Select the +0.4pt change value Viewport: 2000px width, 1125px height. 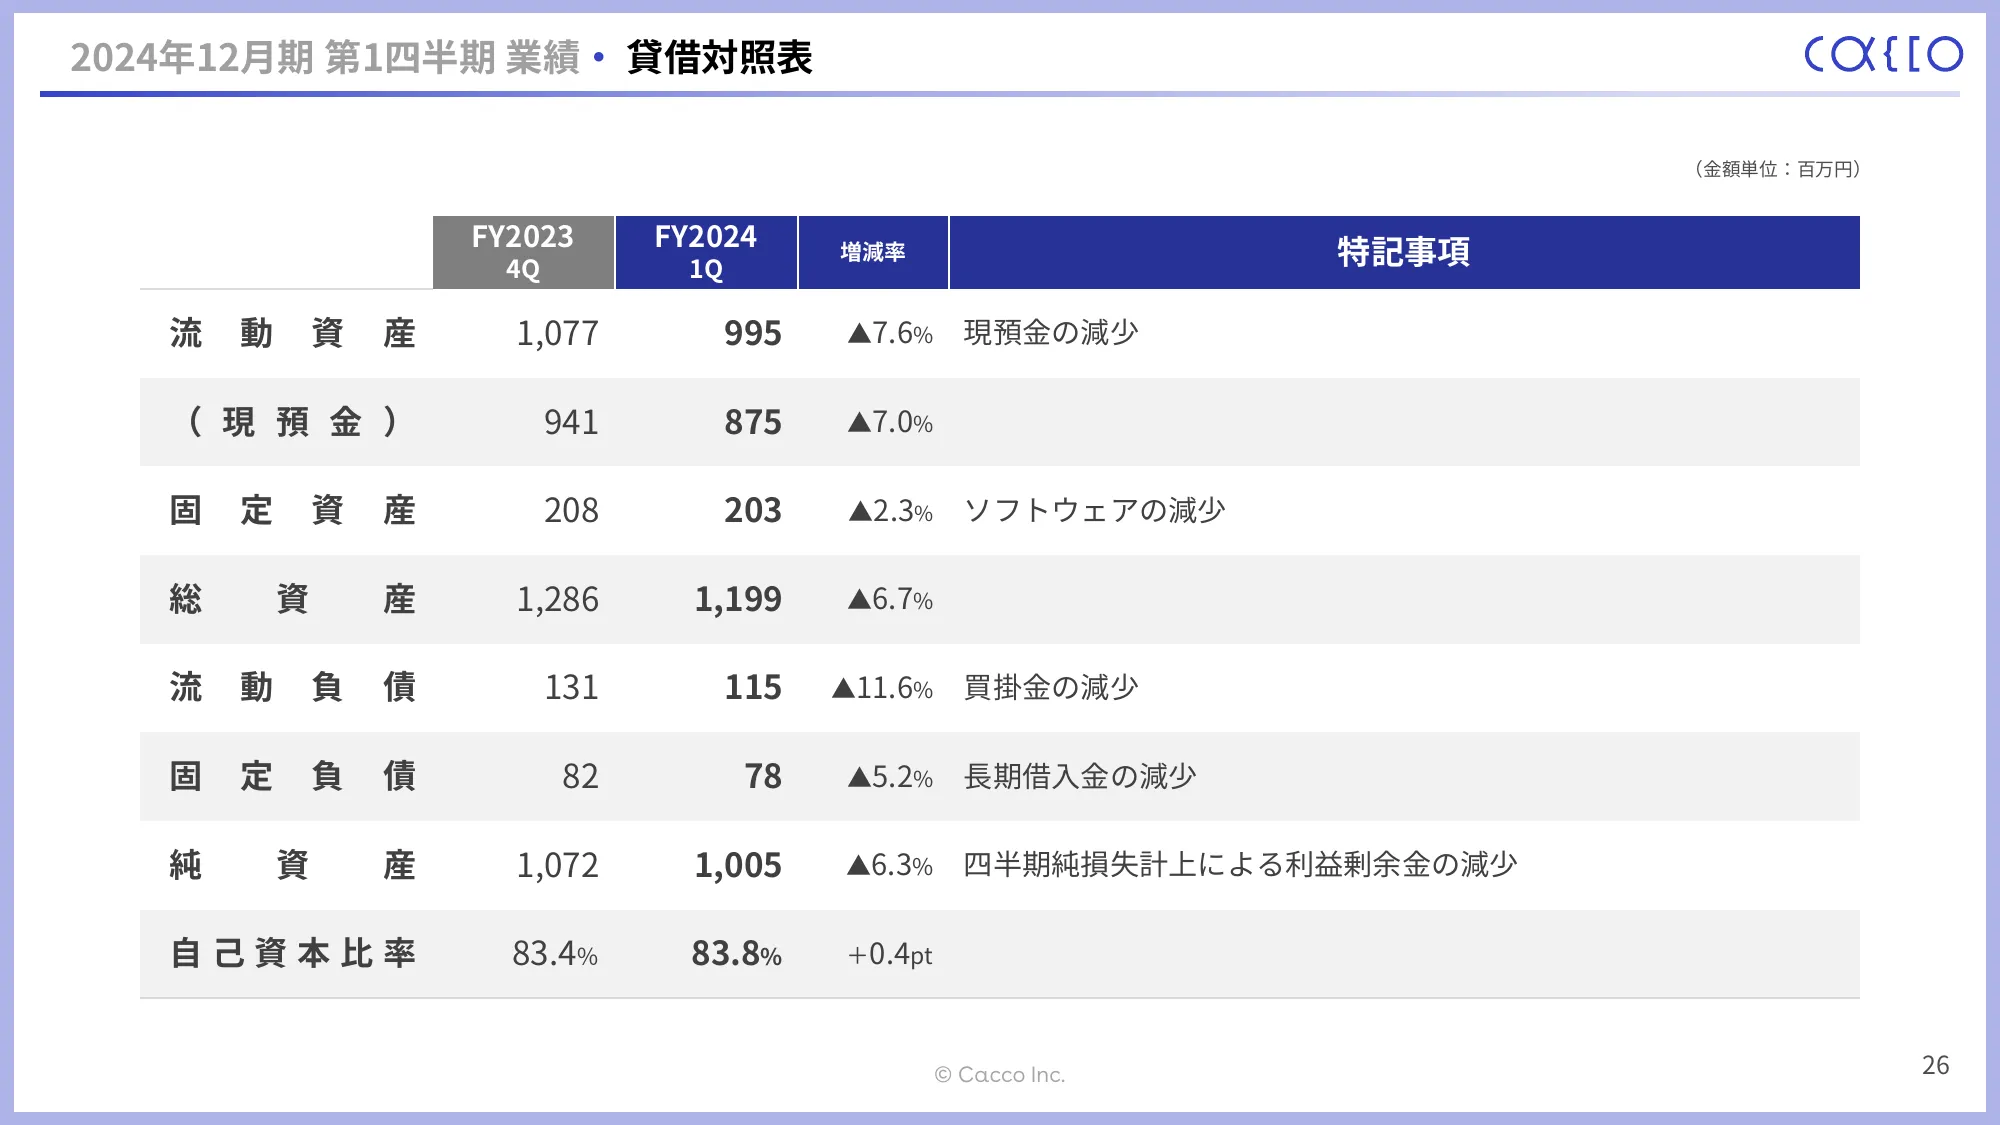(890, 954)
